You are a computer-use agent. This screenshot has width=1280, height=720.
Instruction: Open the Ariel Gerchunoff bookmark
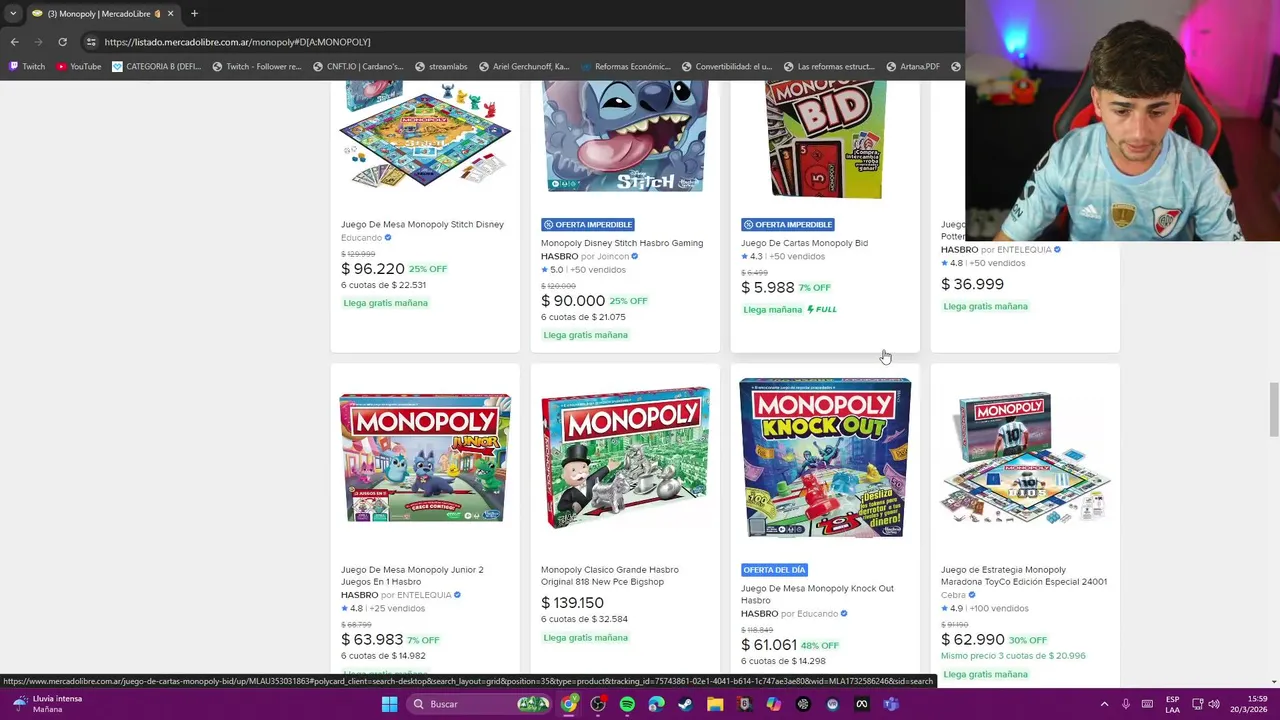pyautogui.click(x=524, y=67)
